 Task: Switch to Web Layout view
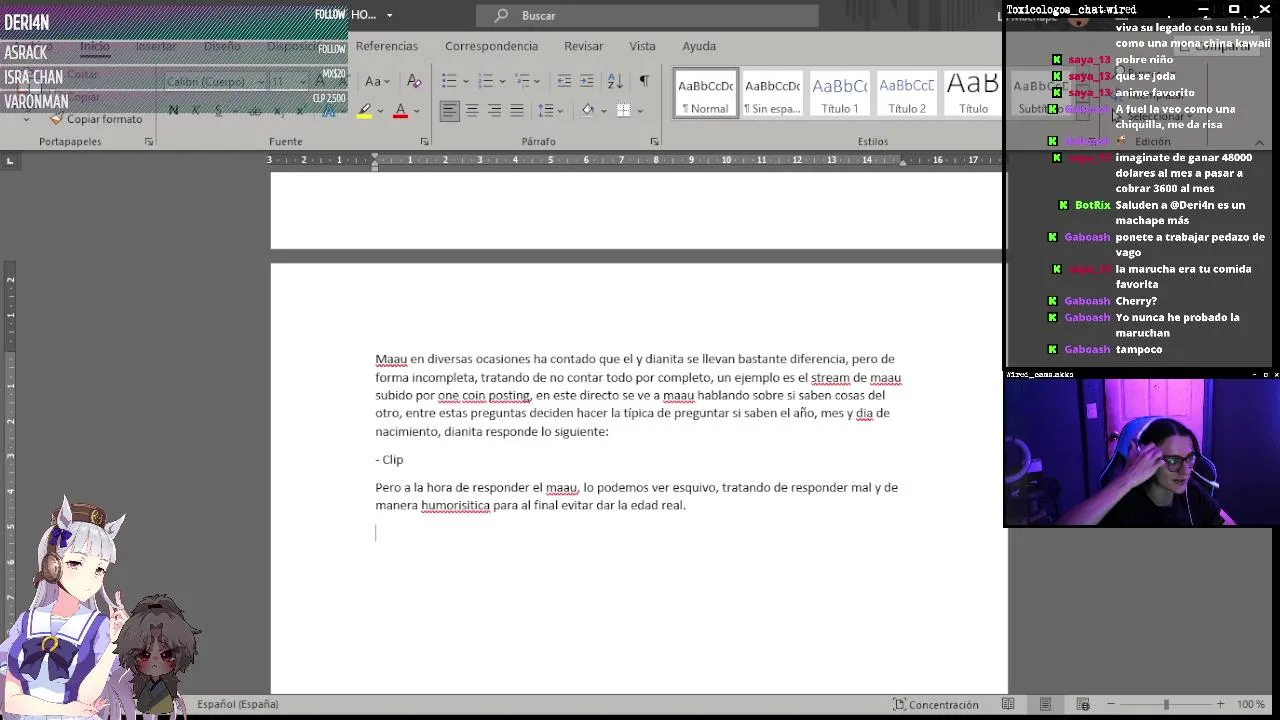click(x=1082, y=704)
